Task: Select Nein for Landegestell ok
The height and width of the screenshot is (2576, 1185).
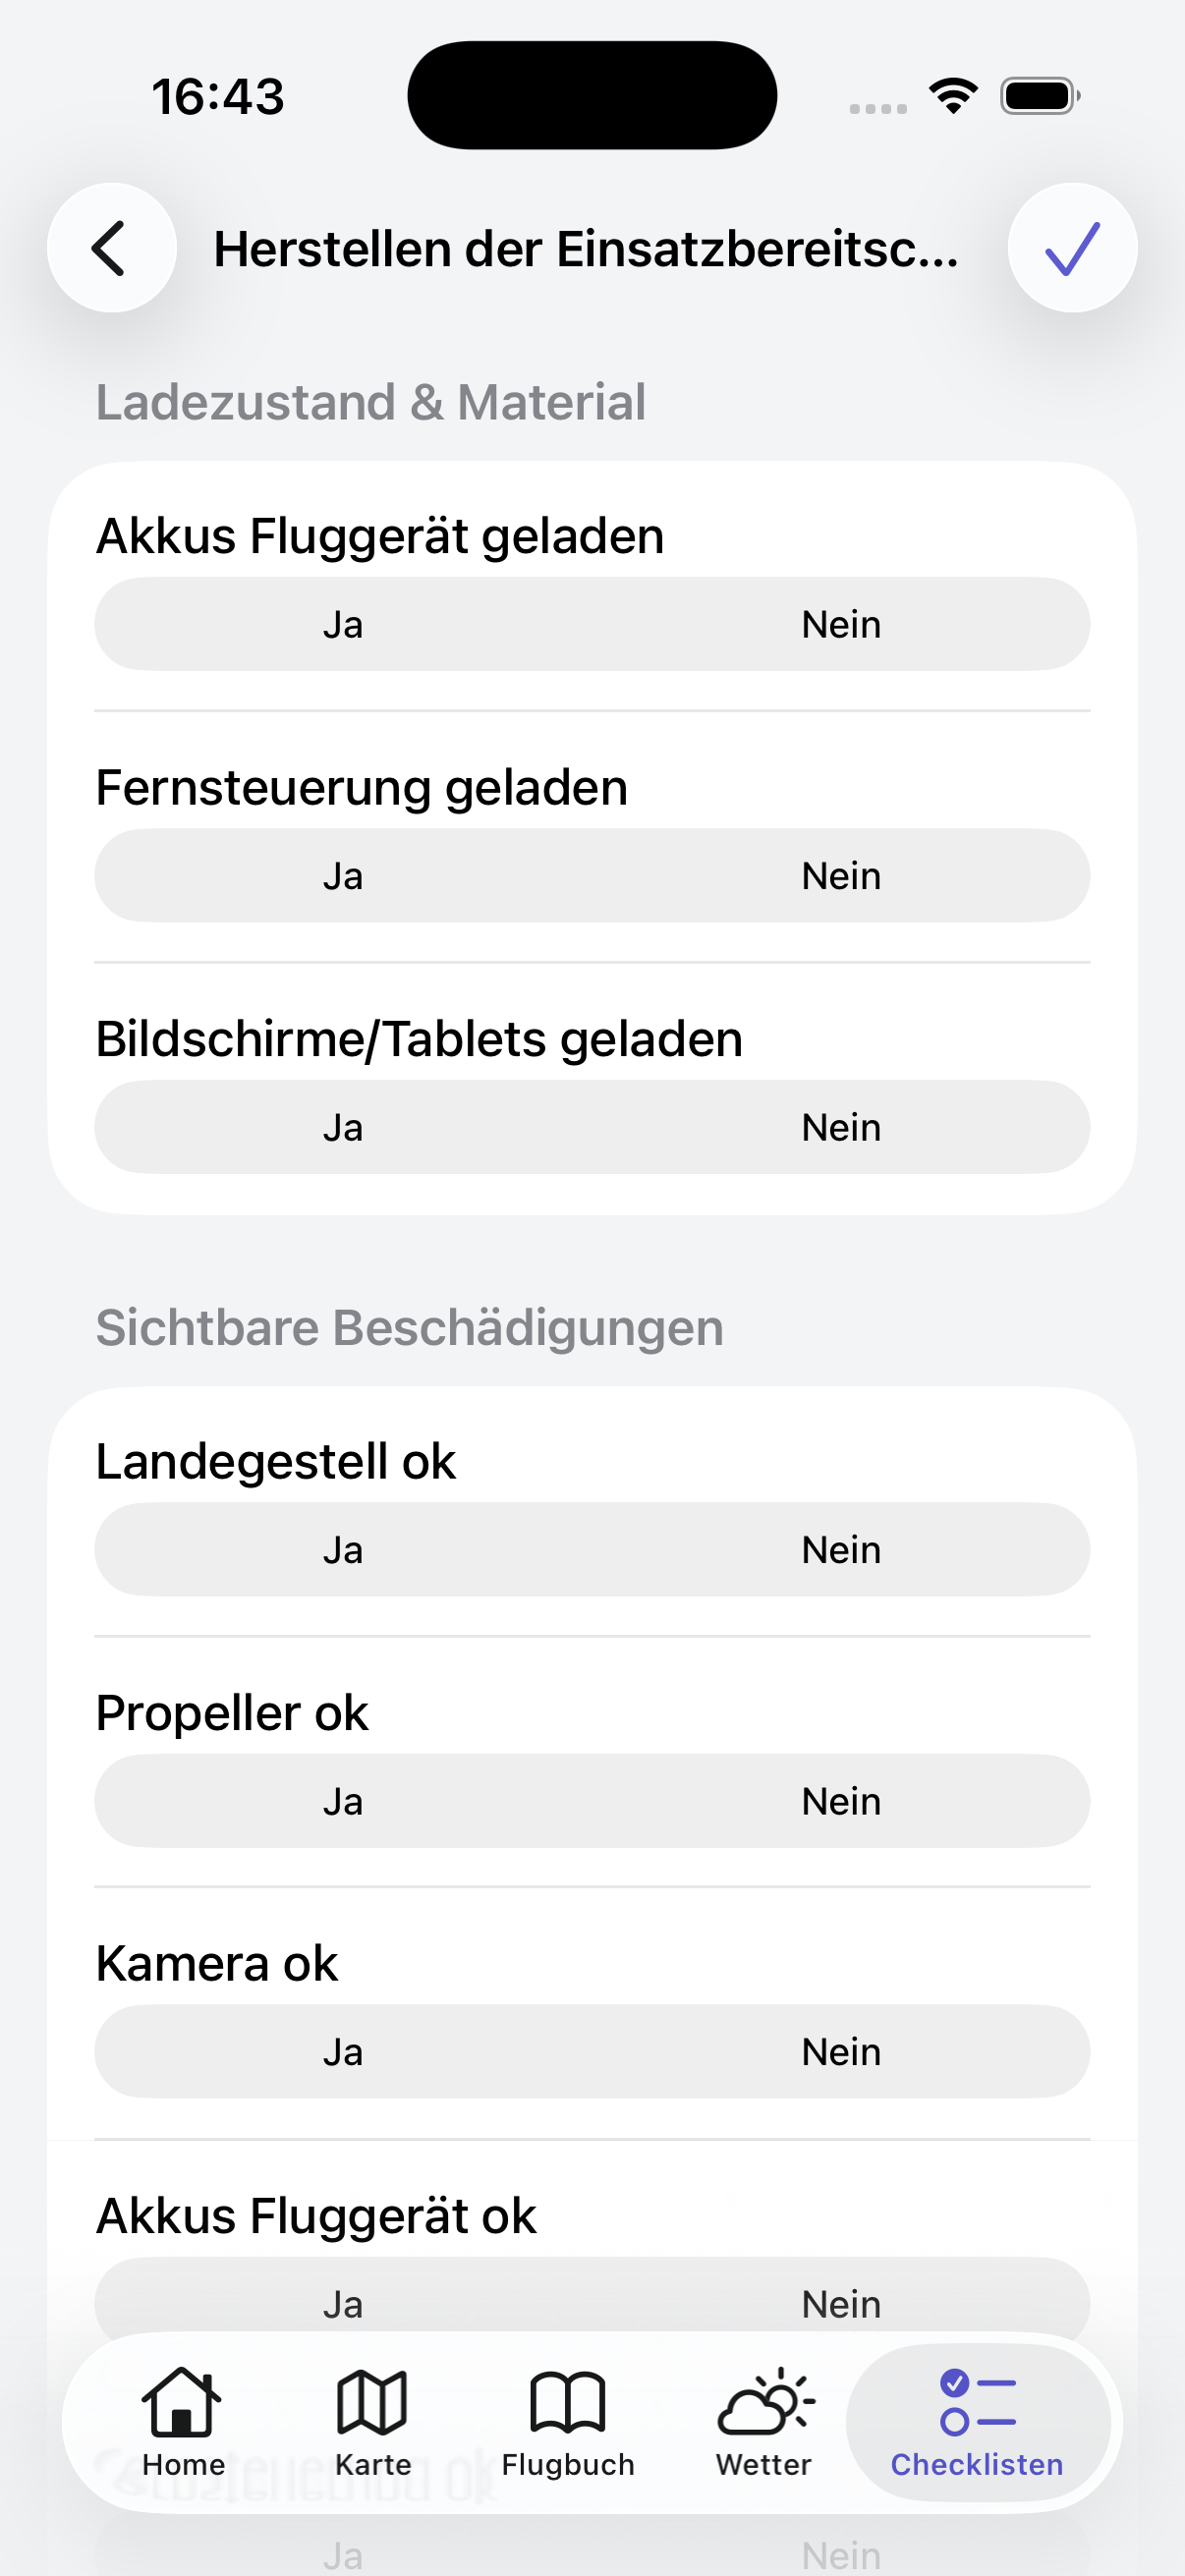Action: [841, 1550]
